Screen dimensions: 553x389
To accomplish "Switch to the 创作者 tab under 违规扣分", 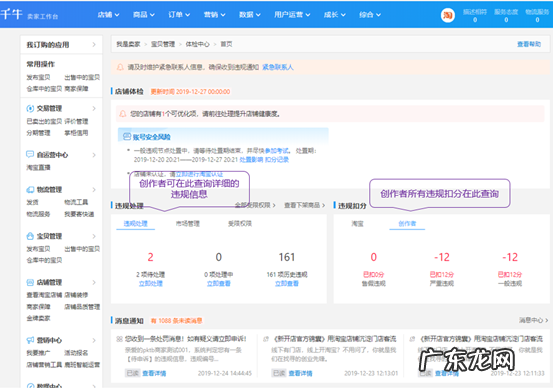I will pos(407,224).
